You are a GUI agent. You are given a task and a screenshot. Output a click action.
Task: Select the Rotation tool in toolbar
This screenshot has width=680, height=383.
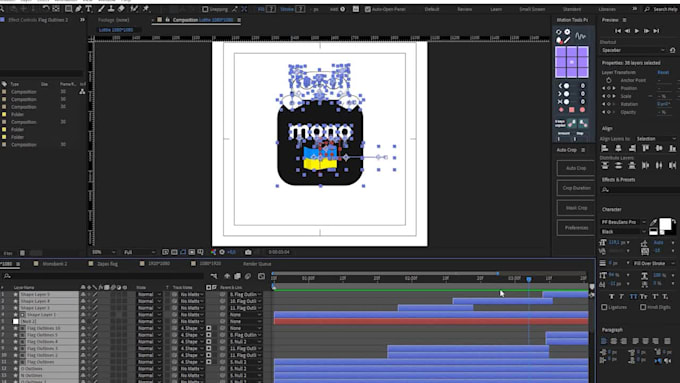click(x=45, y=9)
